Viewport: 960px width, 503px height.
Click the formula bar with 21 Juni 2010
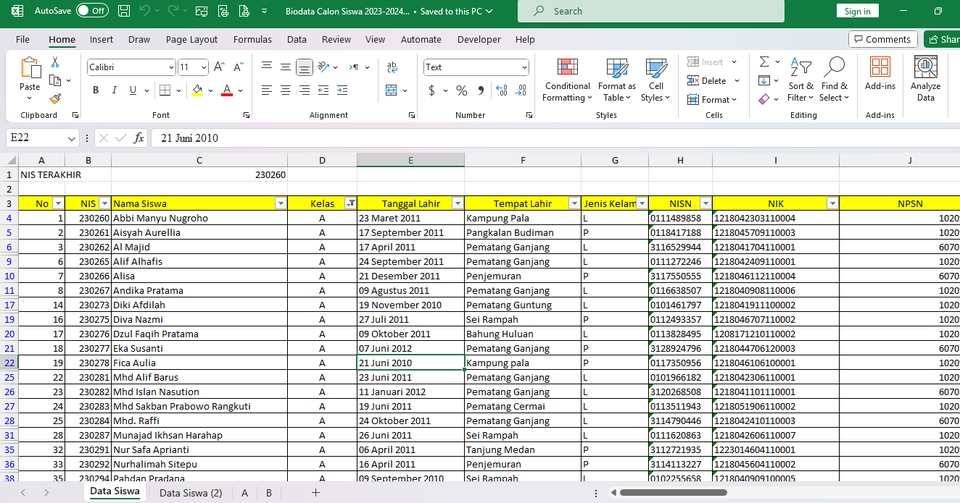554,138
